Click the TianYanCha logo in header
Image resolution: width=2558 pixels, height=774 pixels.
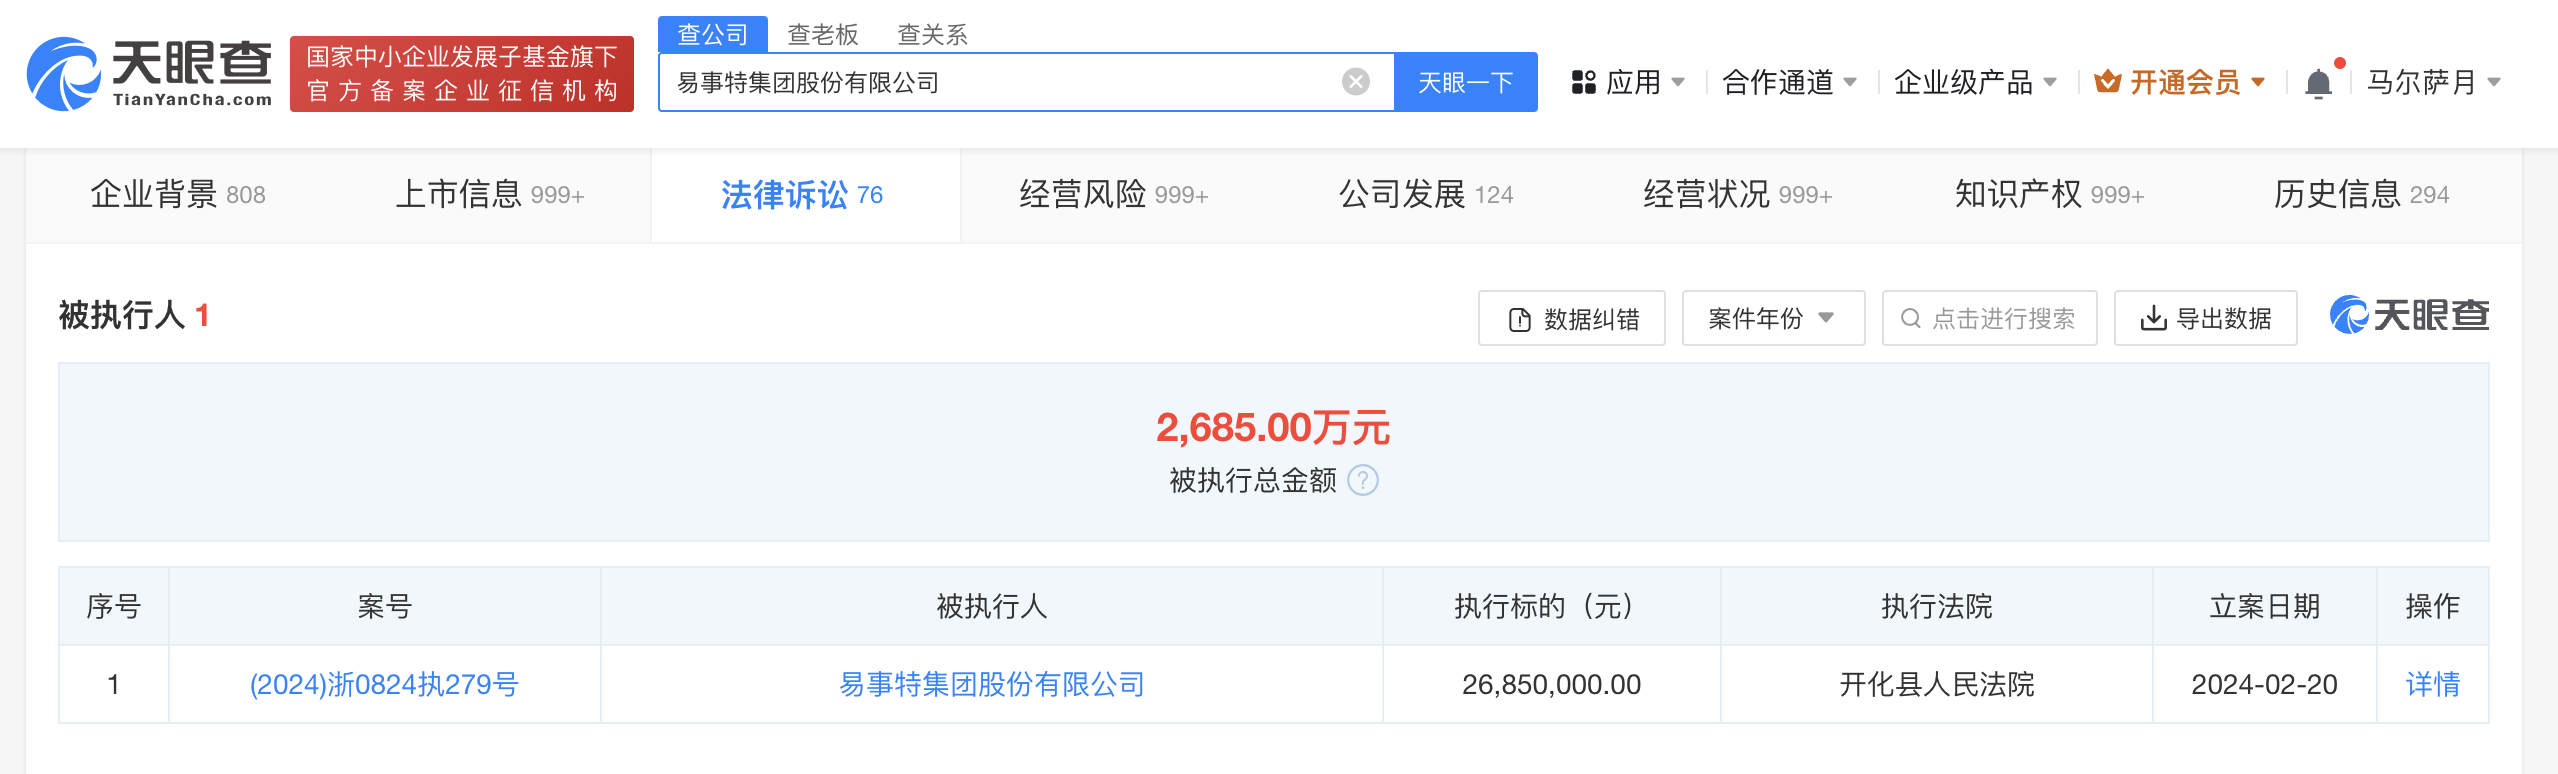150,74
